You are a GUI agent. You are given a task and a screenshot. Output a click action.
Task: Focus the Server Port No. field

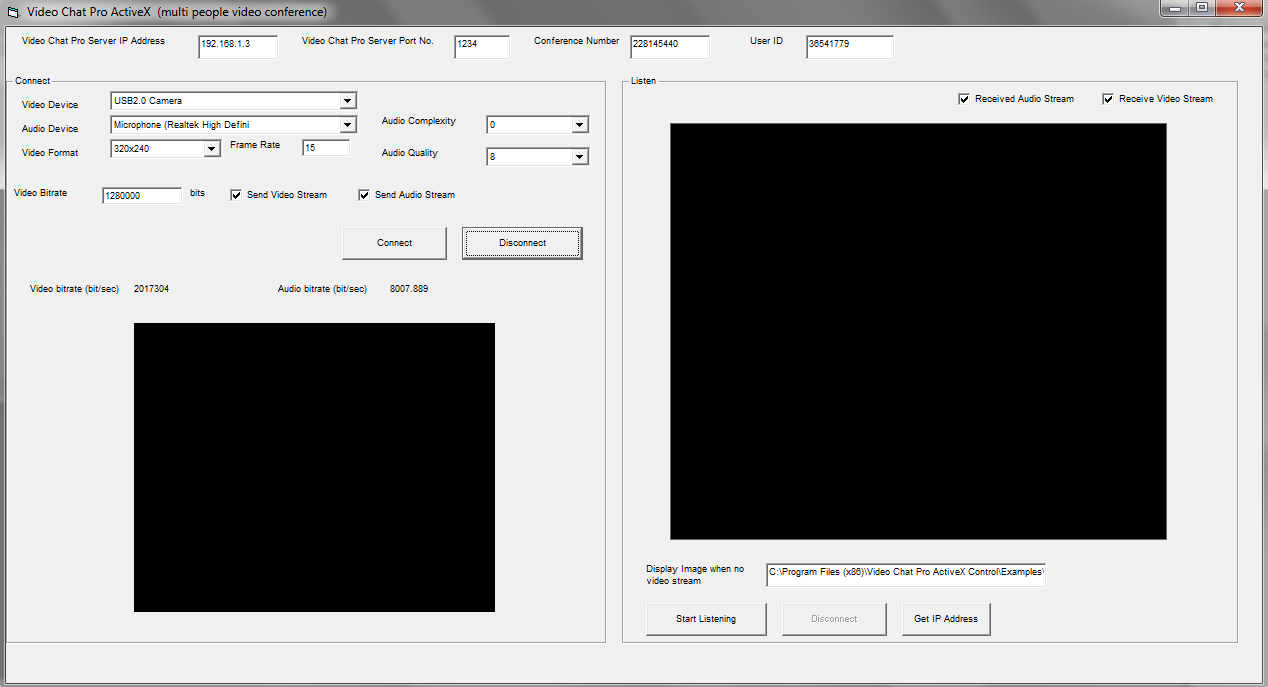click(482, 47)
